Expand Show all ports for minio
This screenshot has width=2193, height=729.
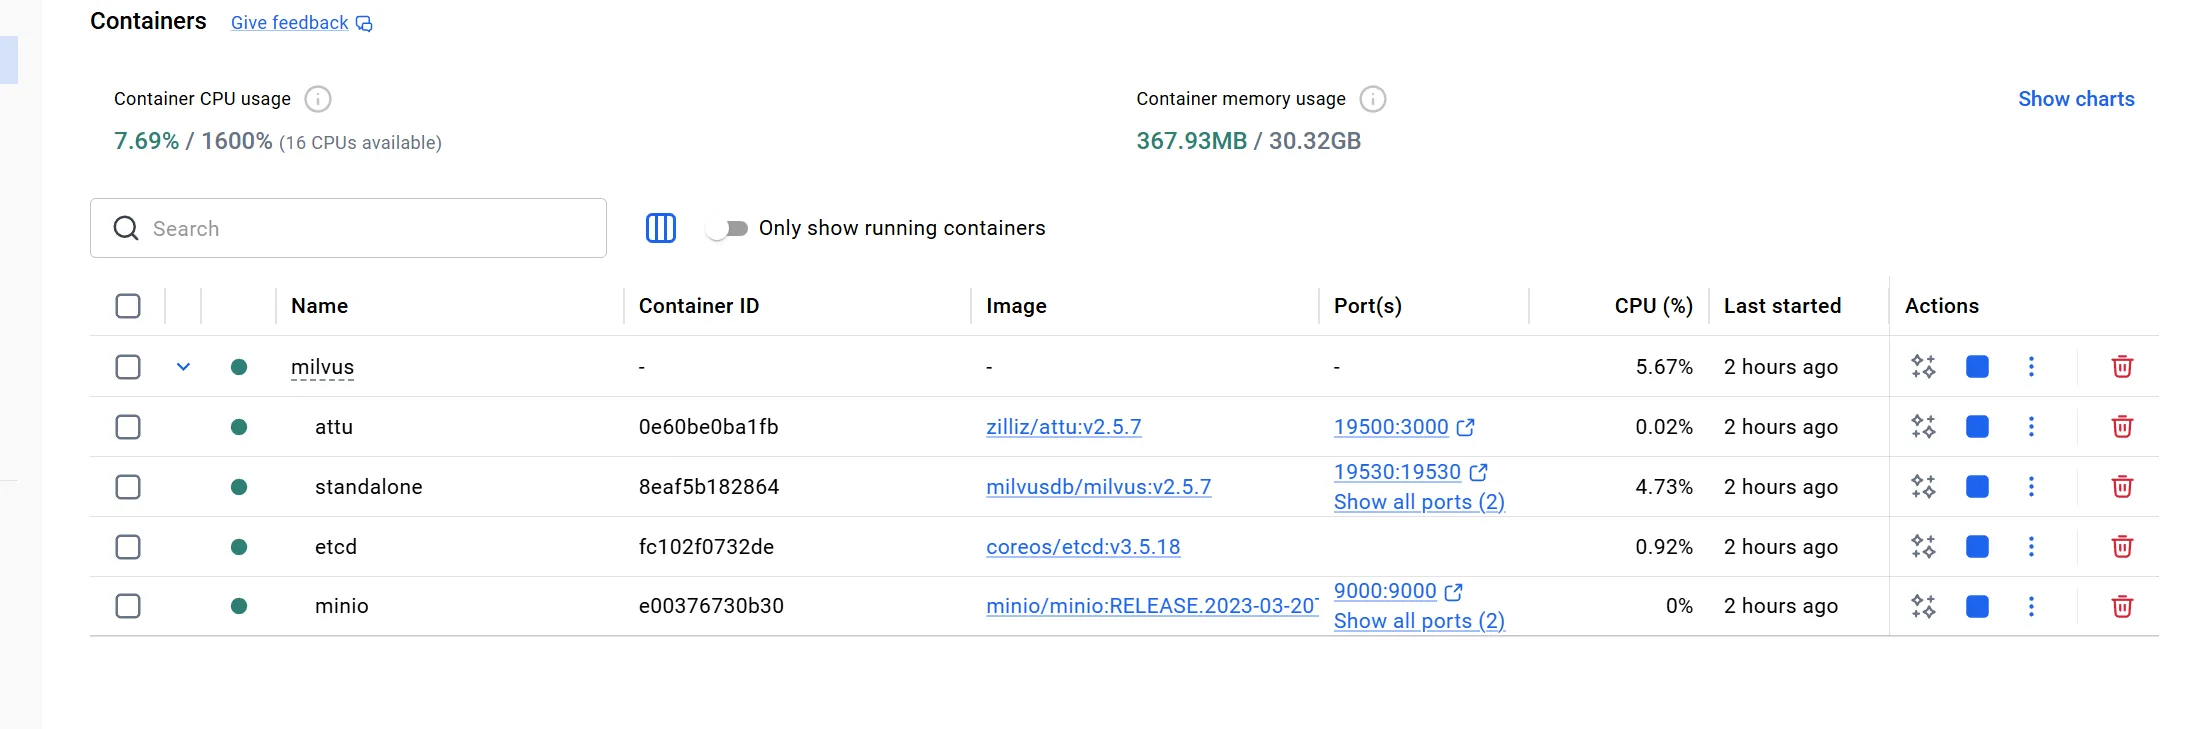pyautogui.click(x=1418, y=621)
